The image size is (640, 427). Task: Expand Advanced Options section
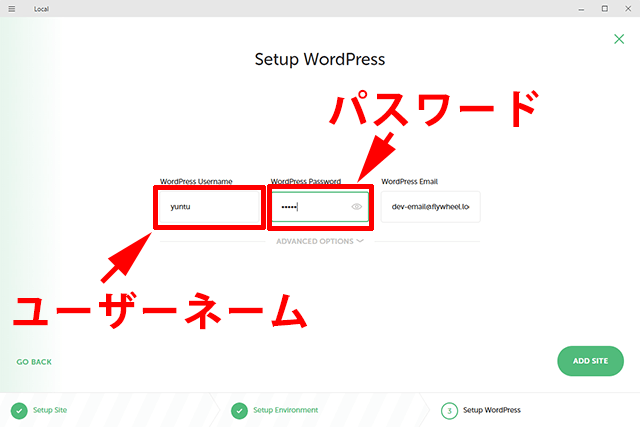pos(320,241)
